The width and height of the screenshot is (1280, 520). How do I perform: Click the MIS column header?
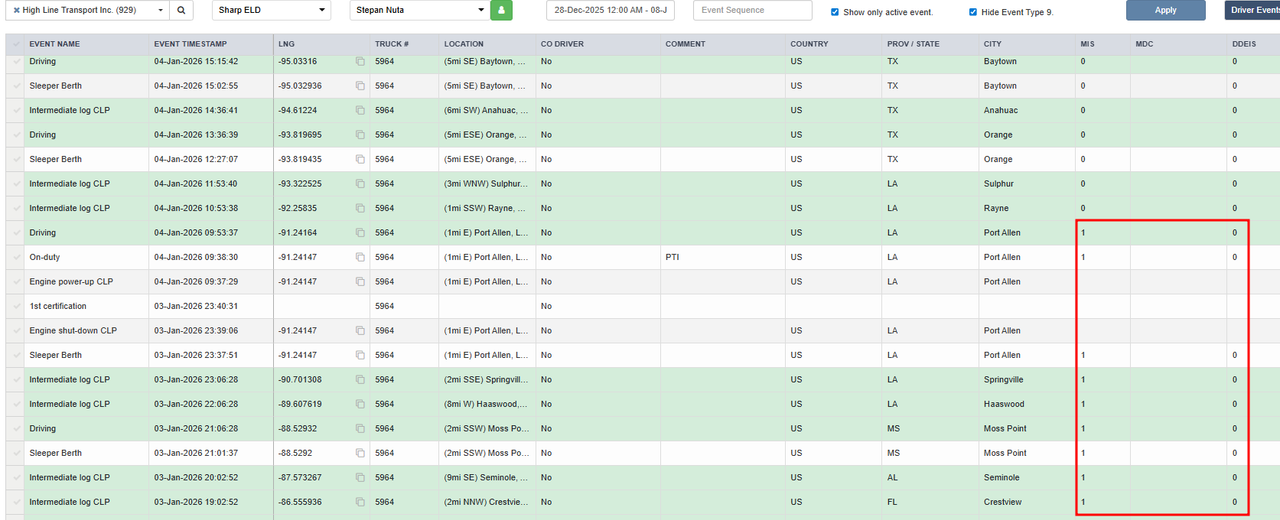[x=1102, y=44]
